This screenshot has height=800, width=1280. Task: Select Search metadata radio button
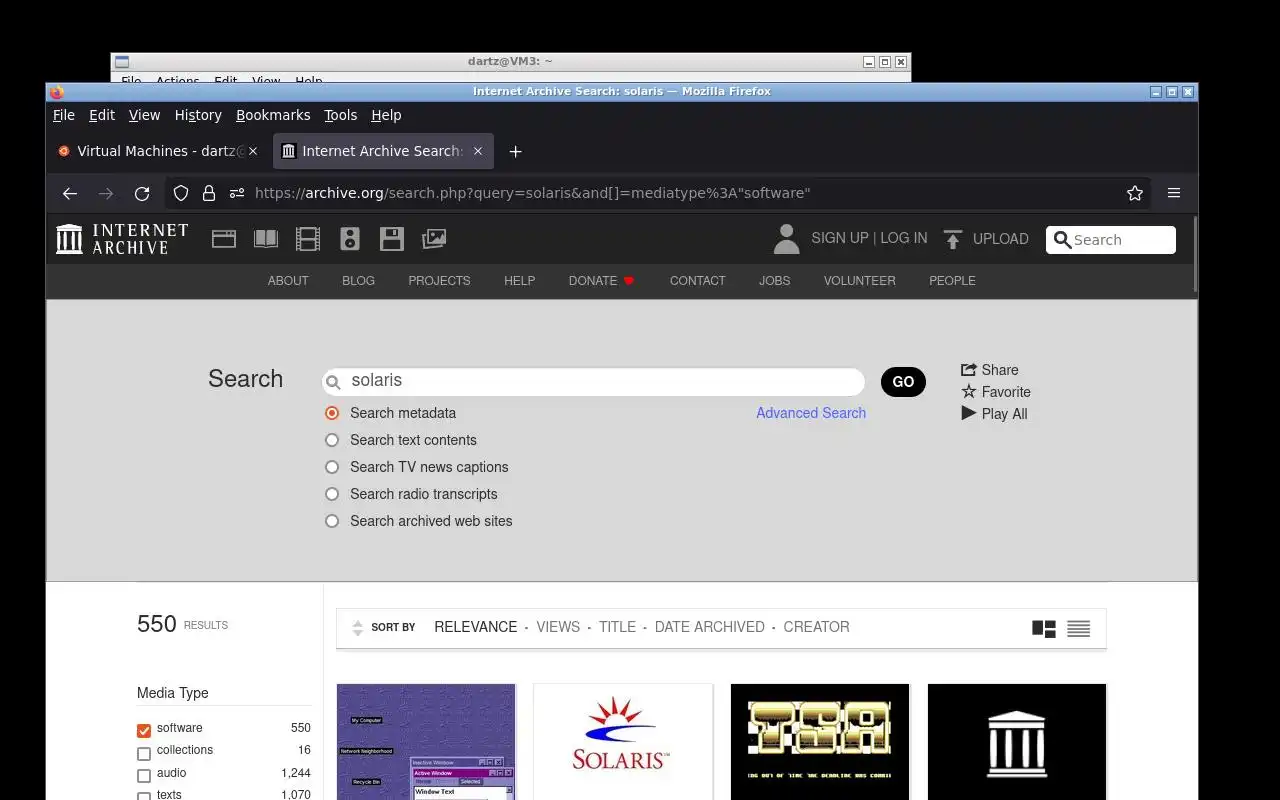332,413
